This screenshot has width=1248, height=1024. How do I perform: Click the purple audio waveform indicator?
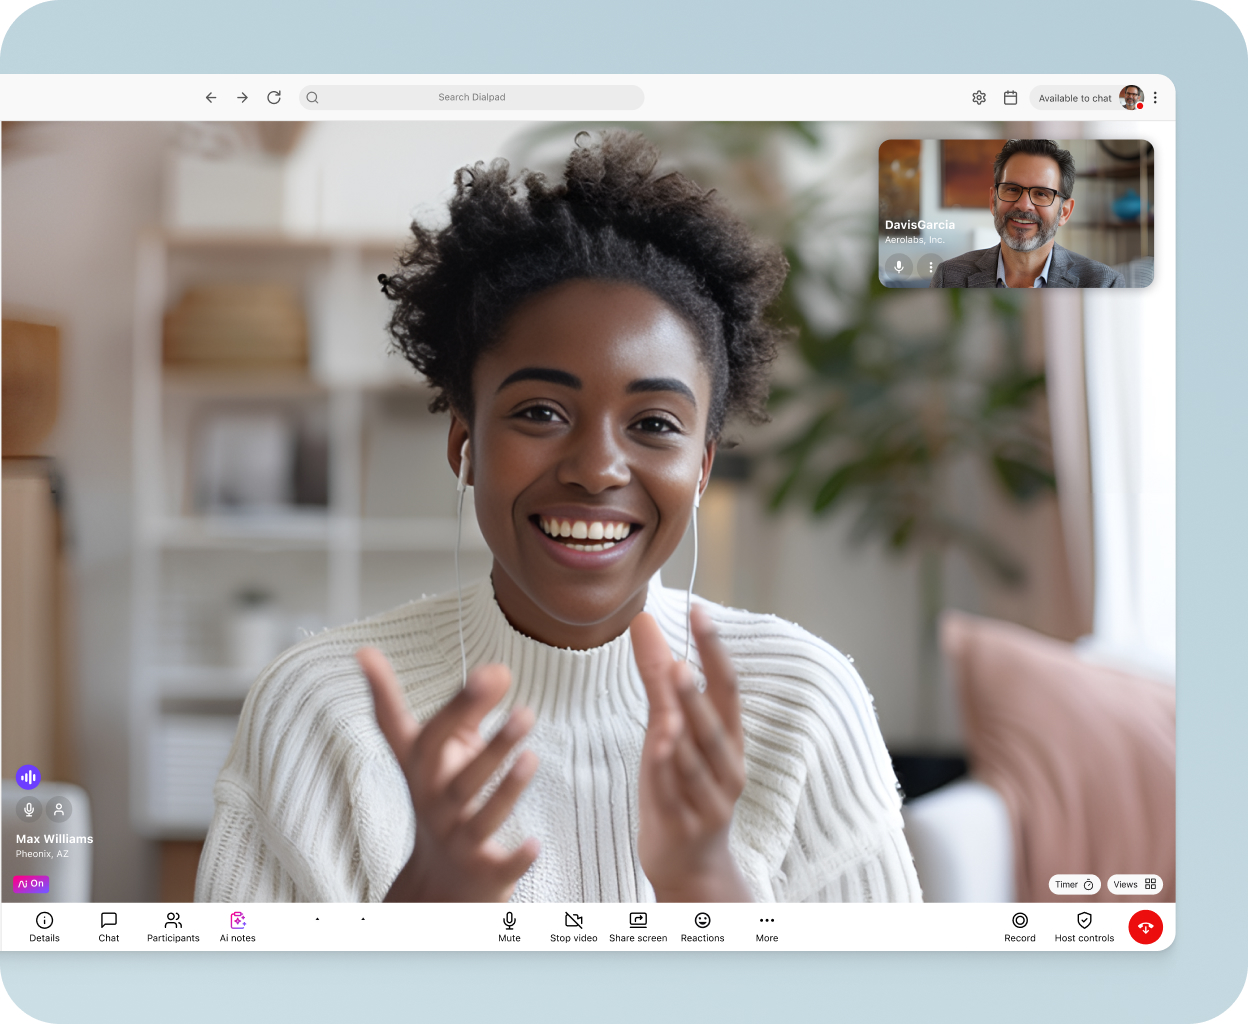tap(28, 777)
